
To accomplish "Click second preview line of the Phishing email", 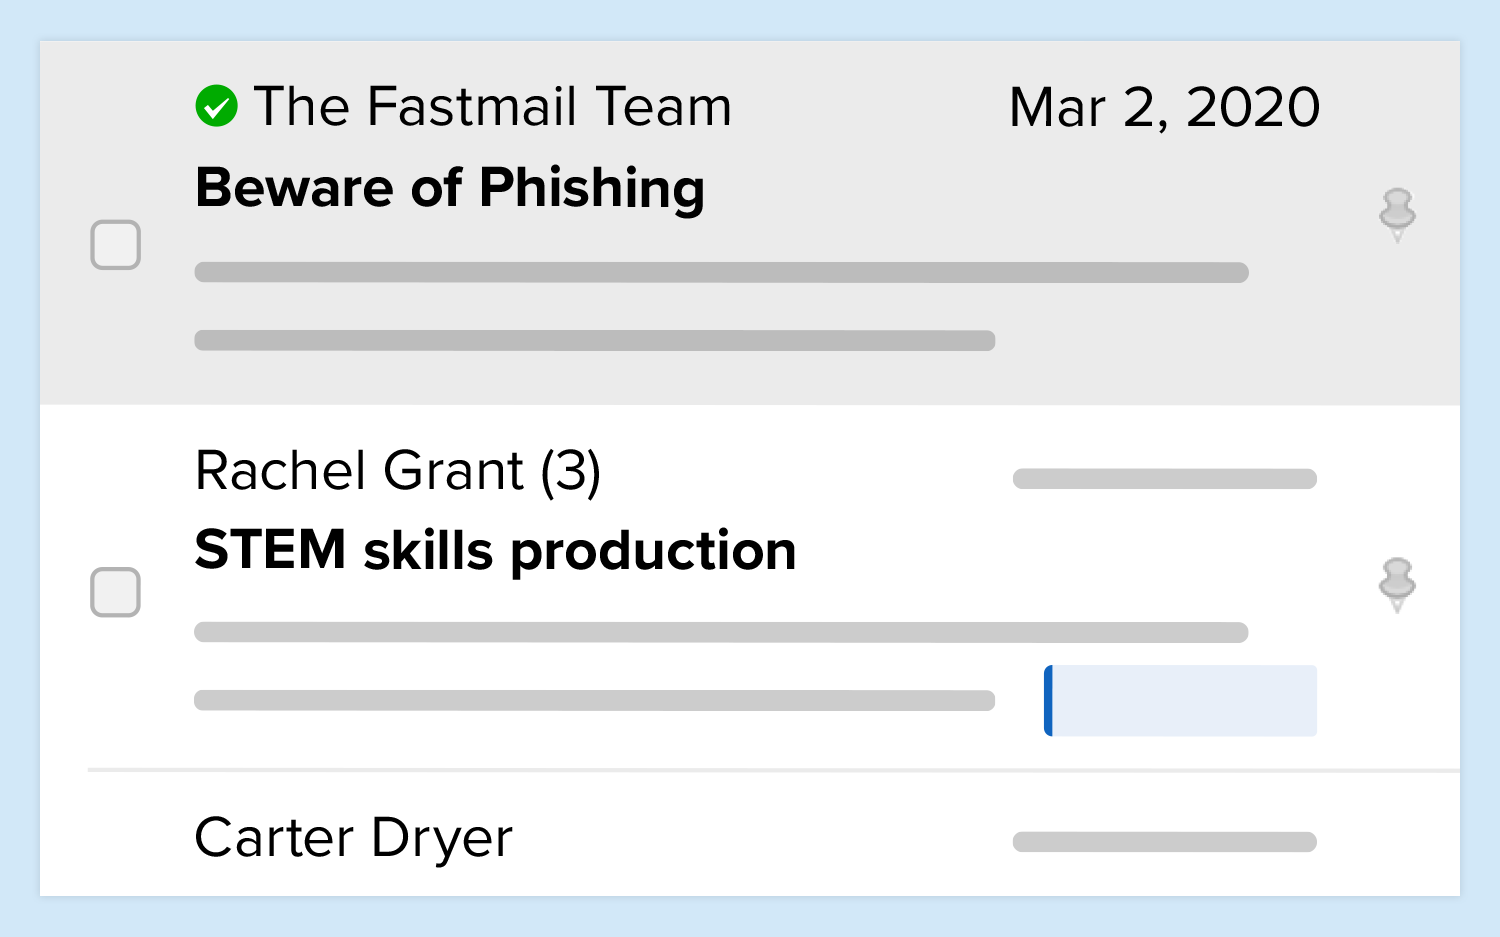I will pos(594,340).
